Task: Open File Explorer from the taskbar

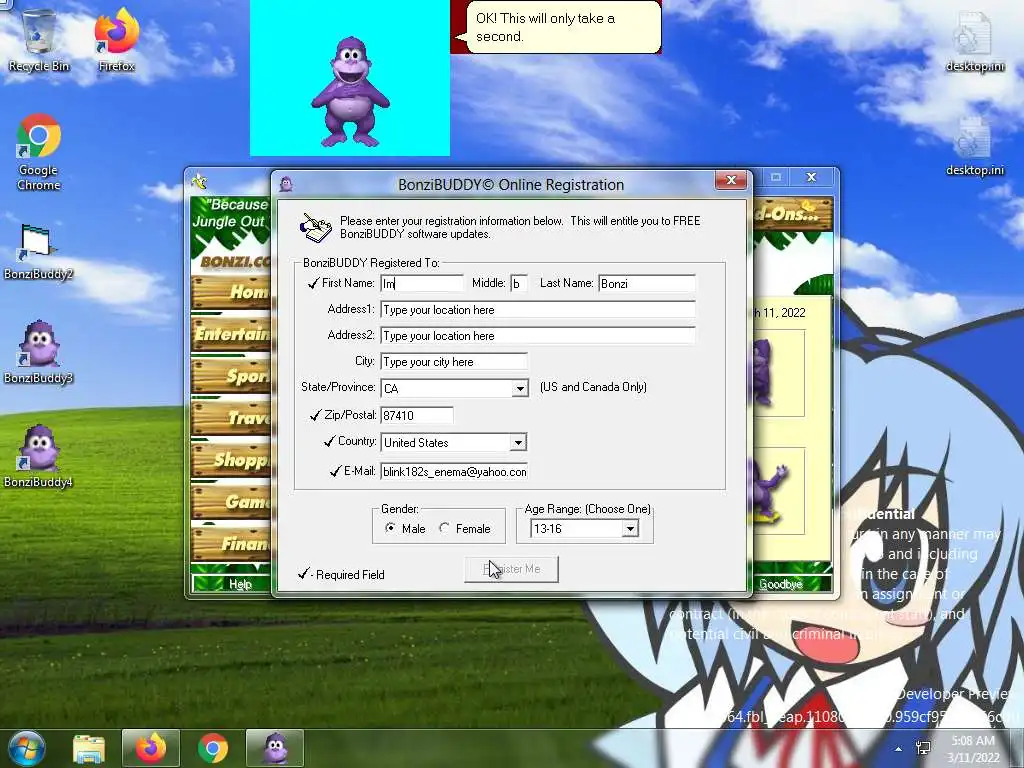Action: 89,748
